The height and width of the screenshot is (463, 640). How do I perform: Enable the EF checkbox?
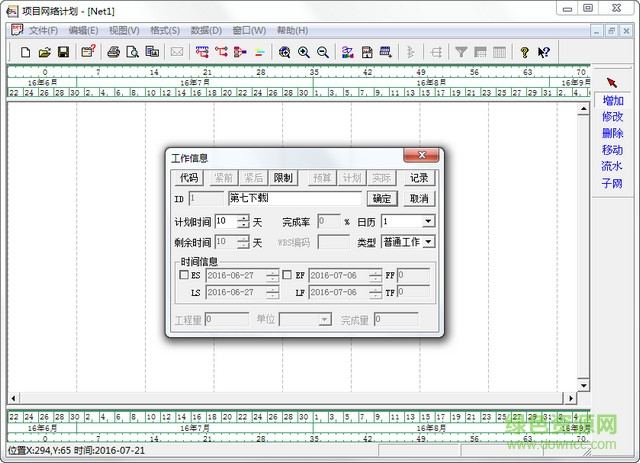(x=287, y=274)
